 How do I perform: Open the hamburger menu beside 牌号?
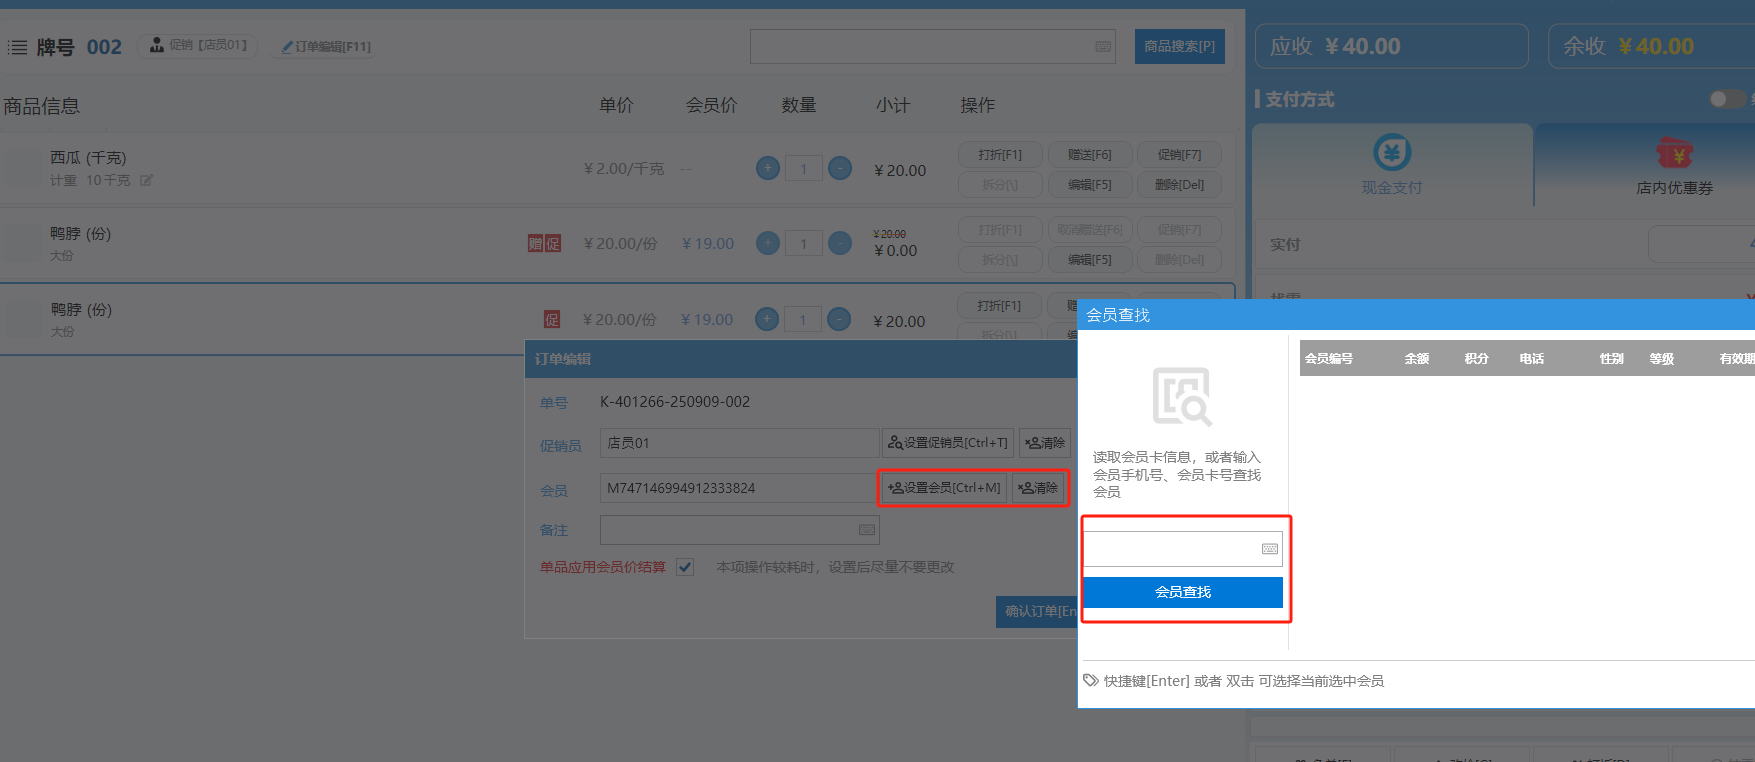point(17,47)
